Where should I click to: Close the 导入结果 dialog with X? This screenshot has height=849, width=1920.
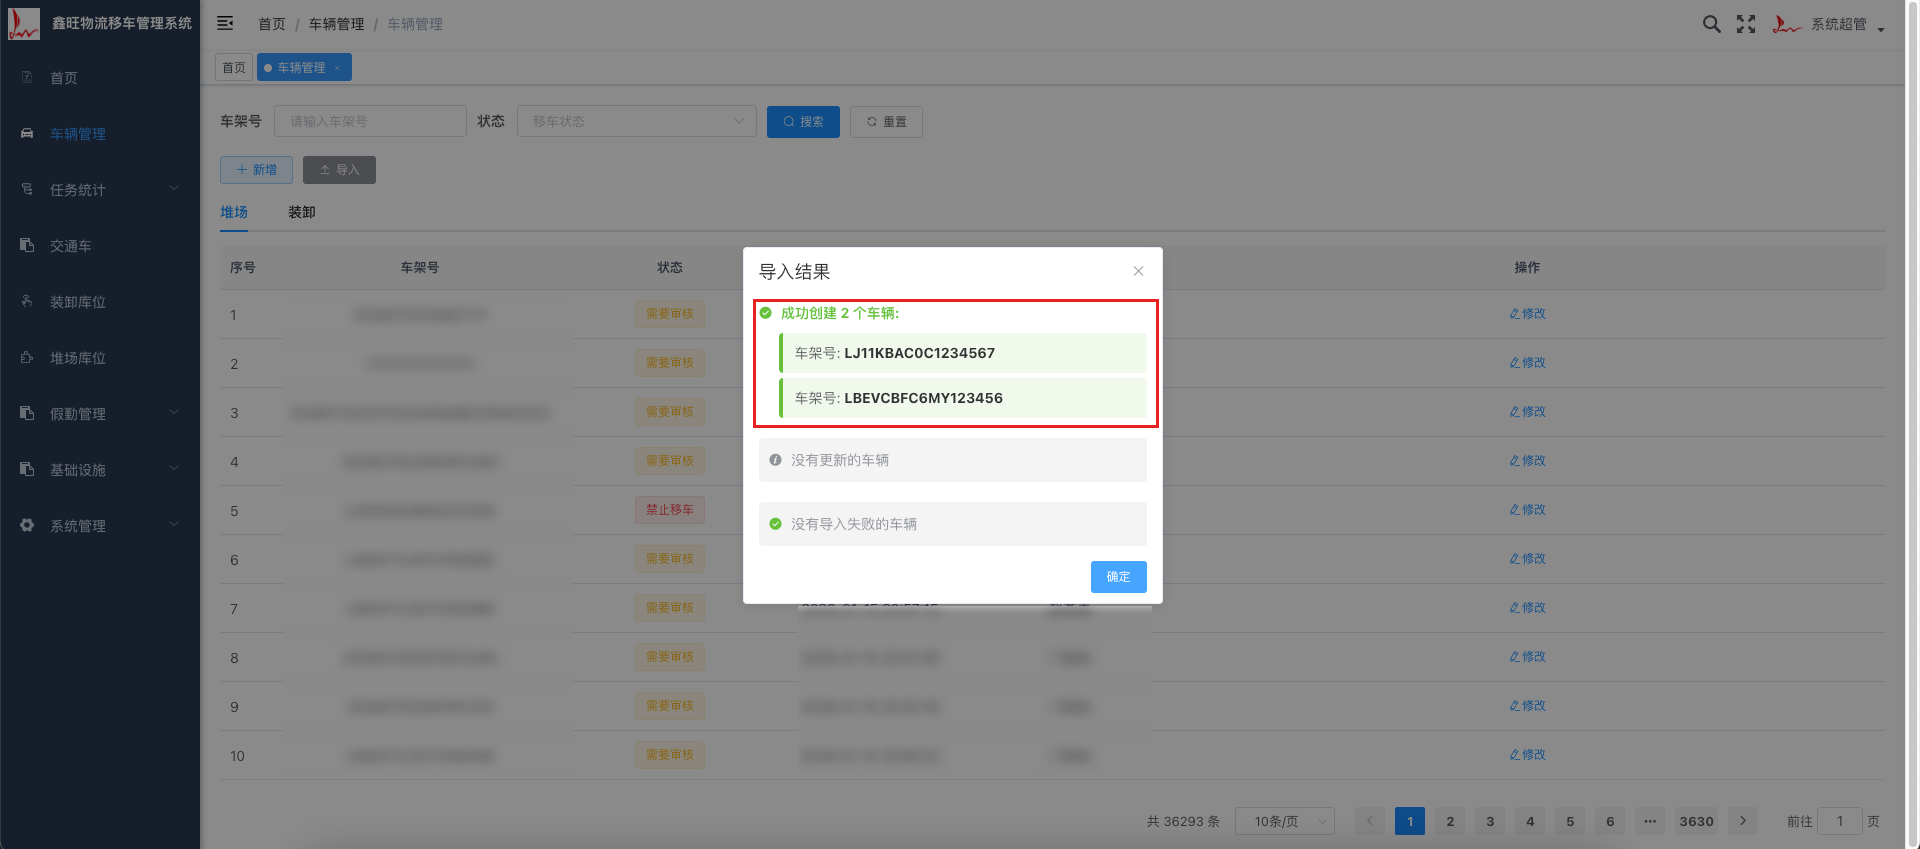click(1138, 271)
